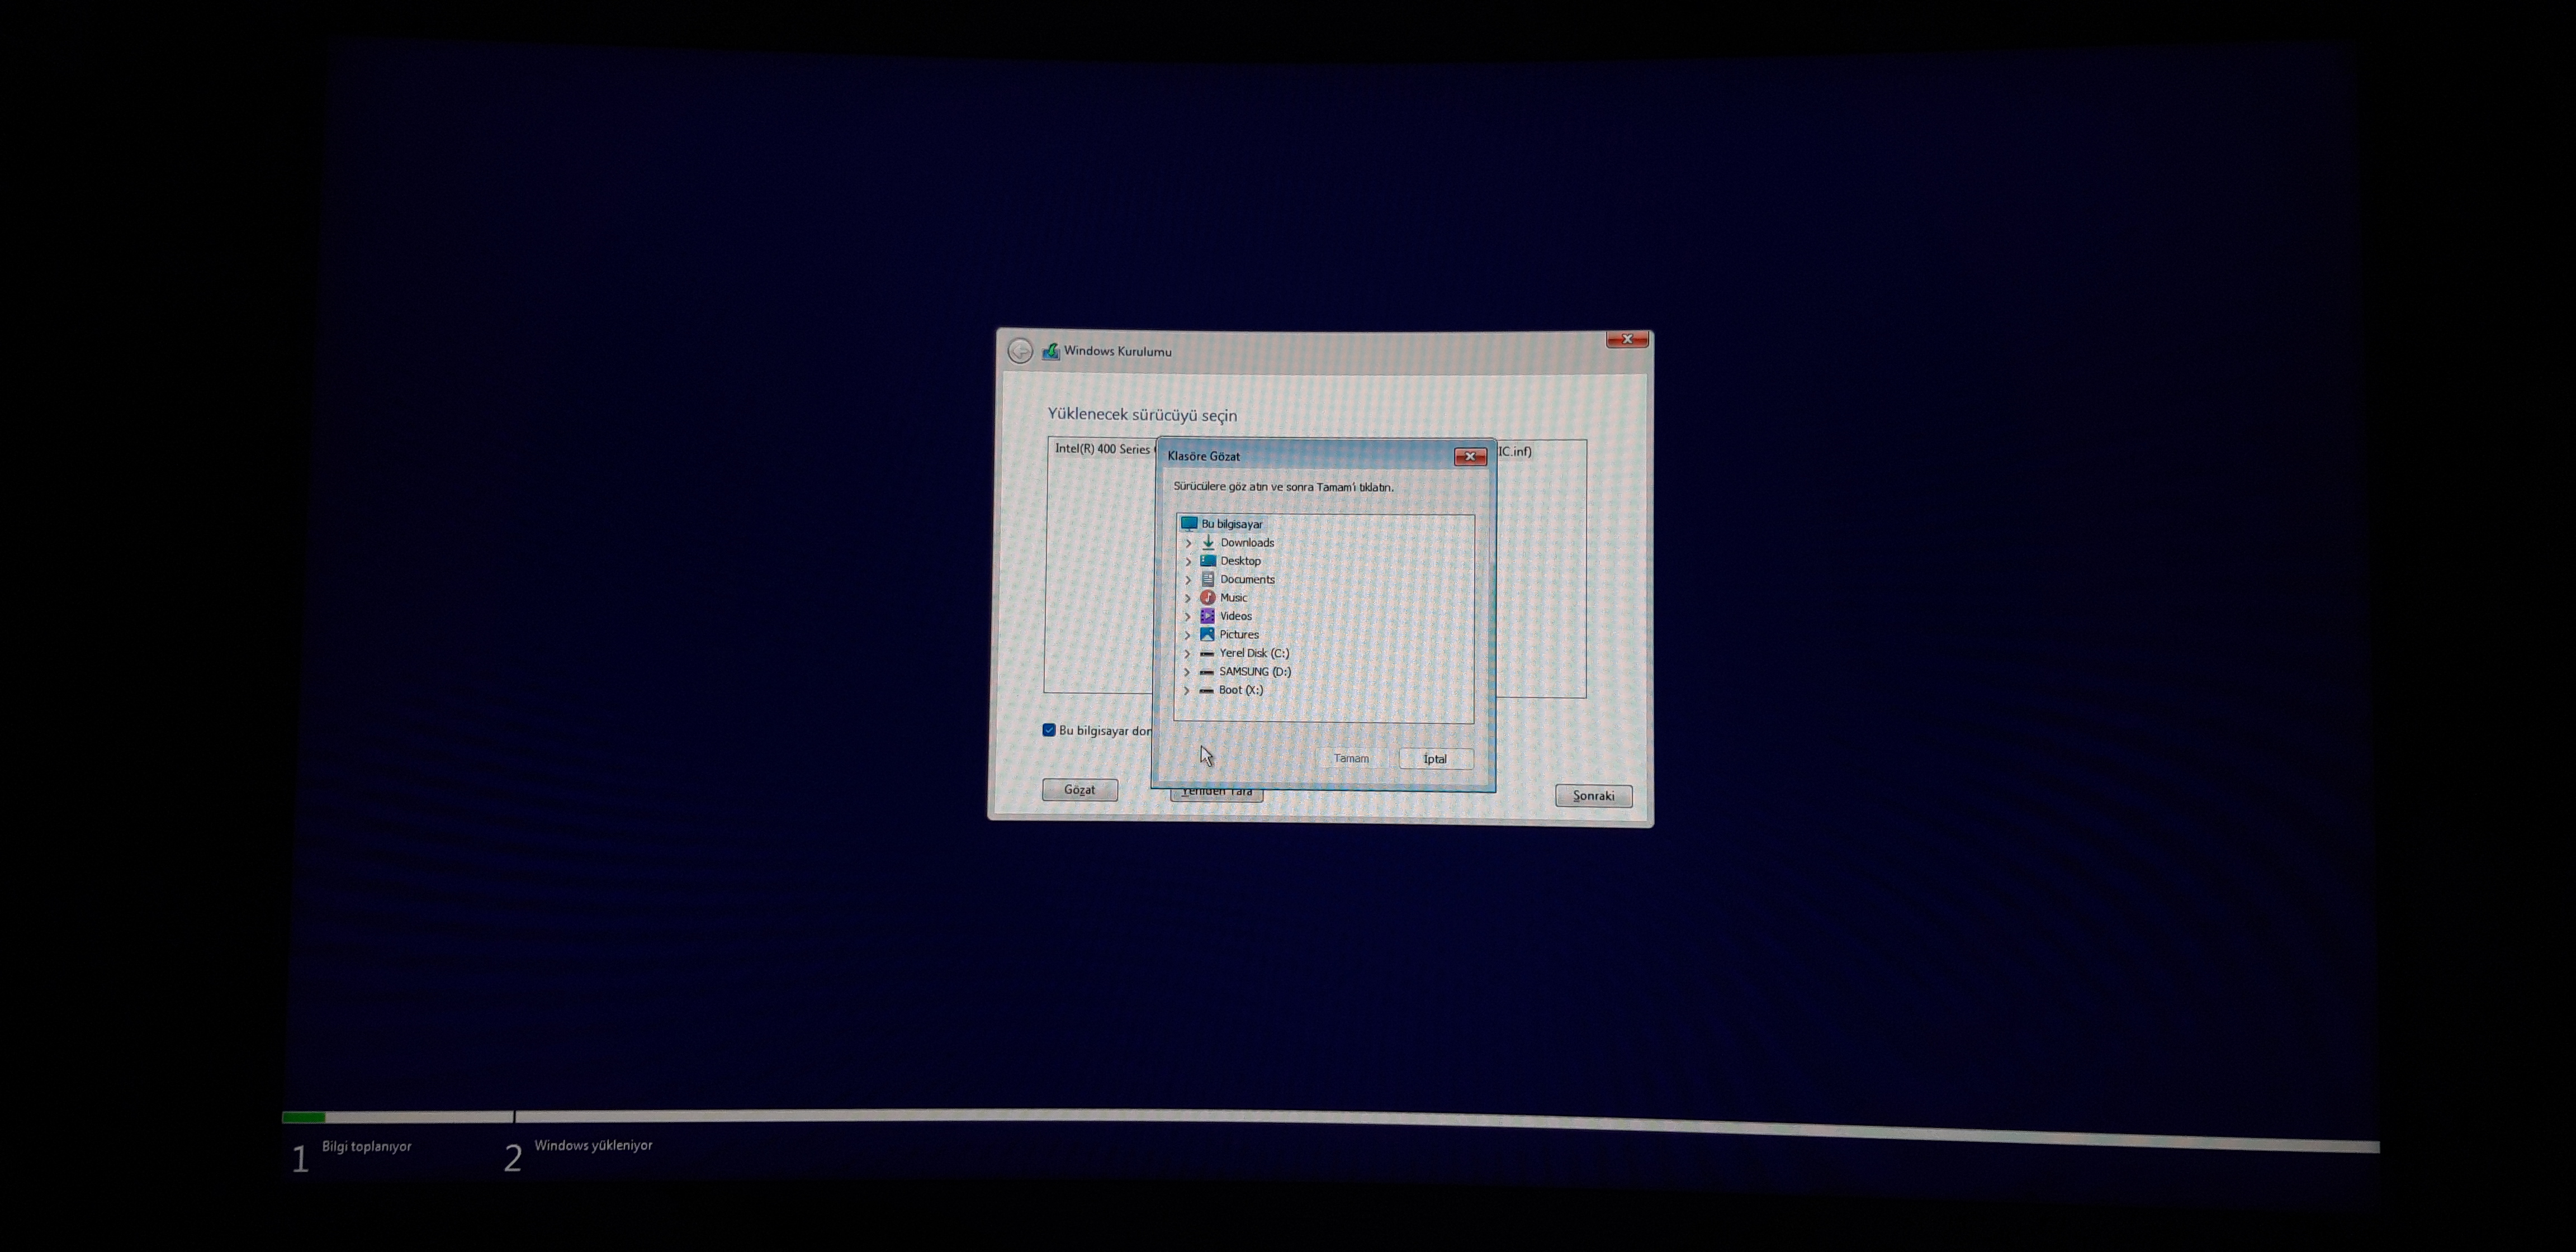Screen dimensions: 2576x1252
Task: Expand the Yerel Disk (C:) node
Action: [1187, 653]
